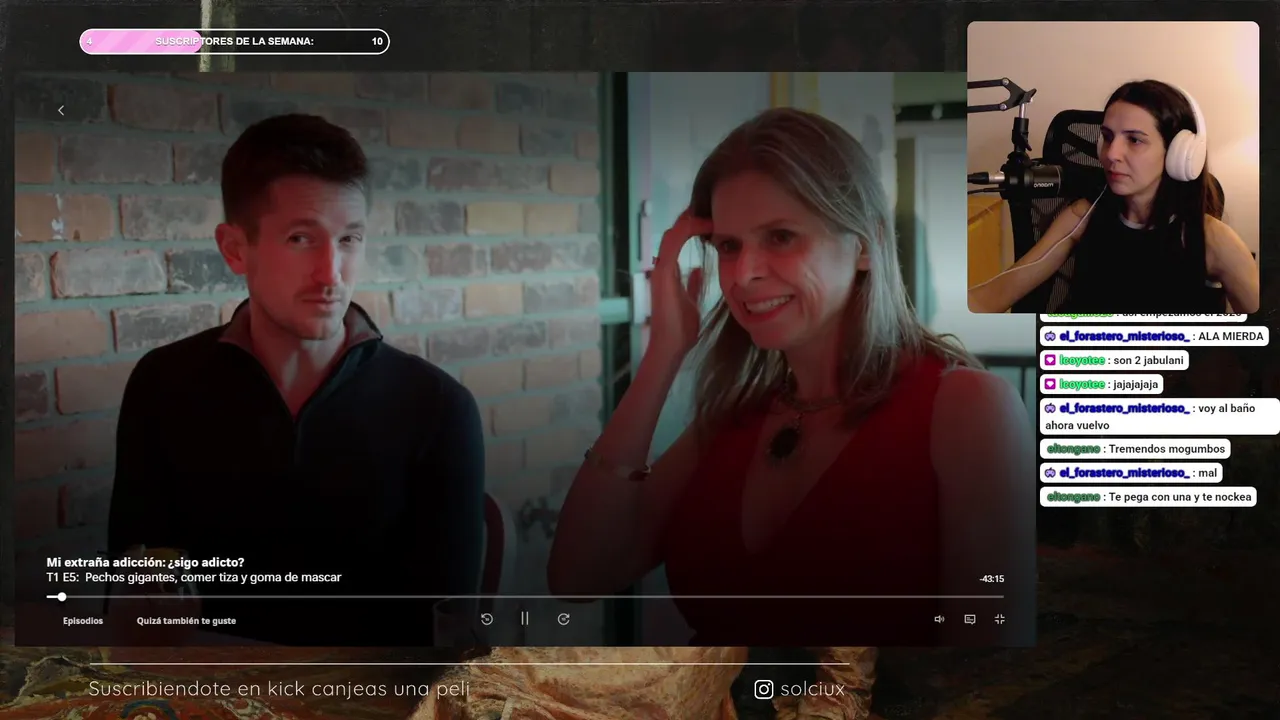Click webcam overlay of the streamer
1280x720 pixels.
coord(1113,167)
